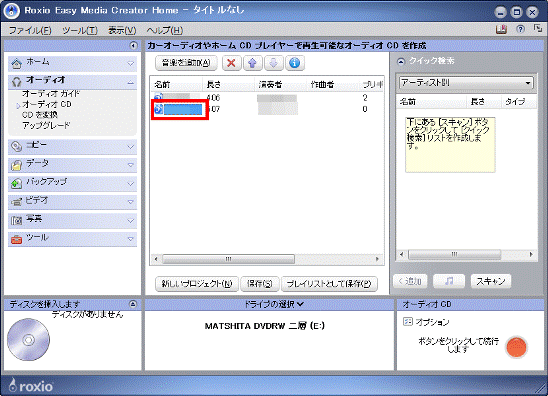548x396 pixels.
Task: Expand the データ section chevron
Action: (130, 165)
